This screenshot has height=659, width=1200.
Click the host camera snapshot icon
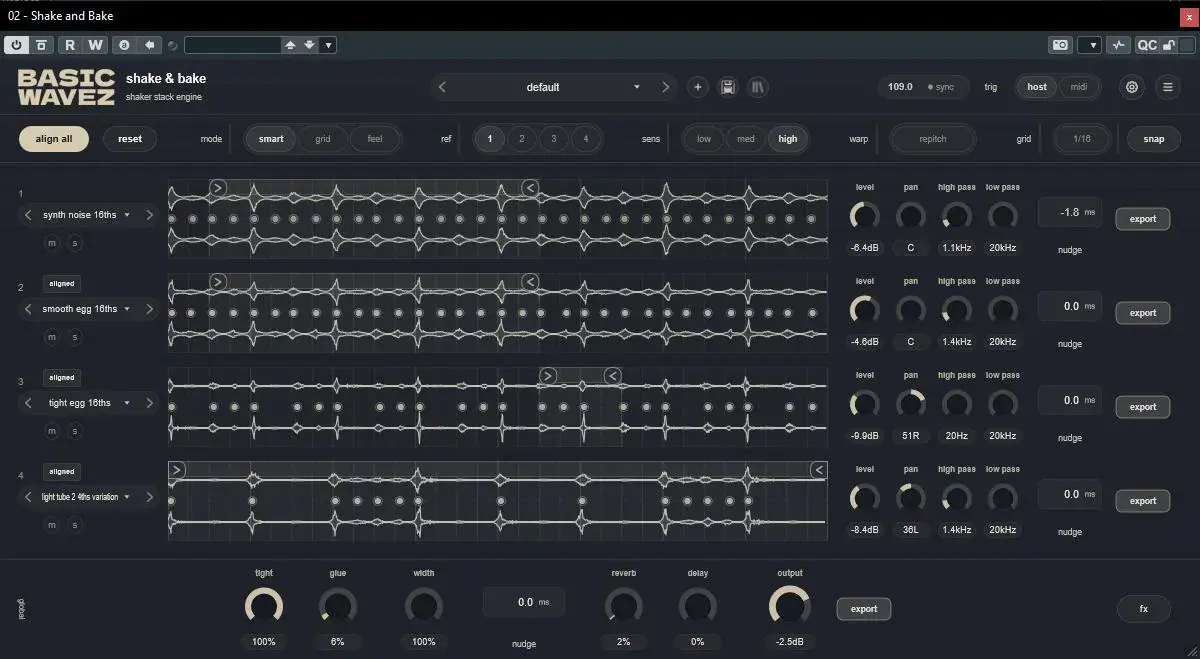(x=1060, y=45)
